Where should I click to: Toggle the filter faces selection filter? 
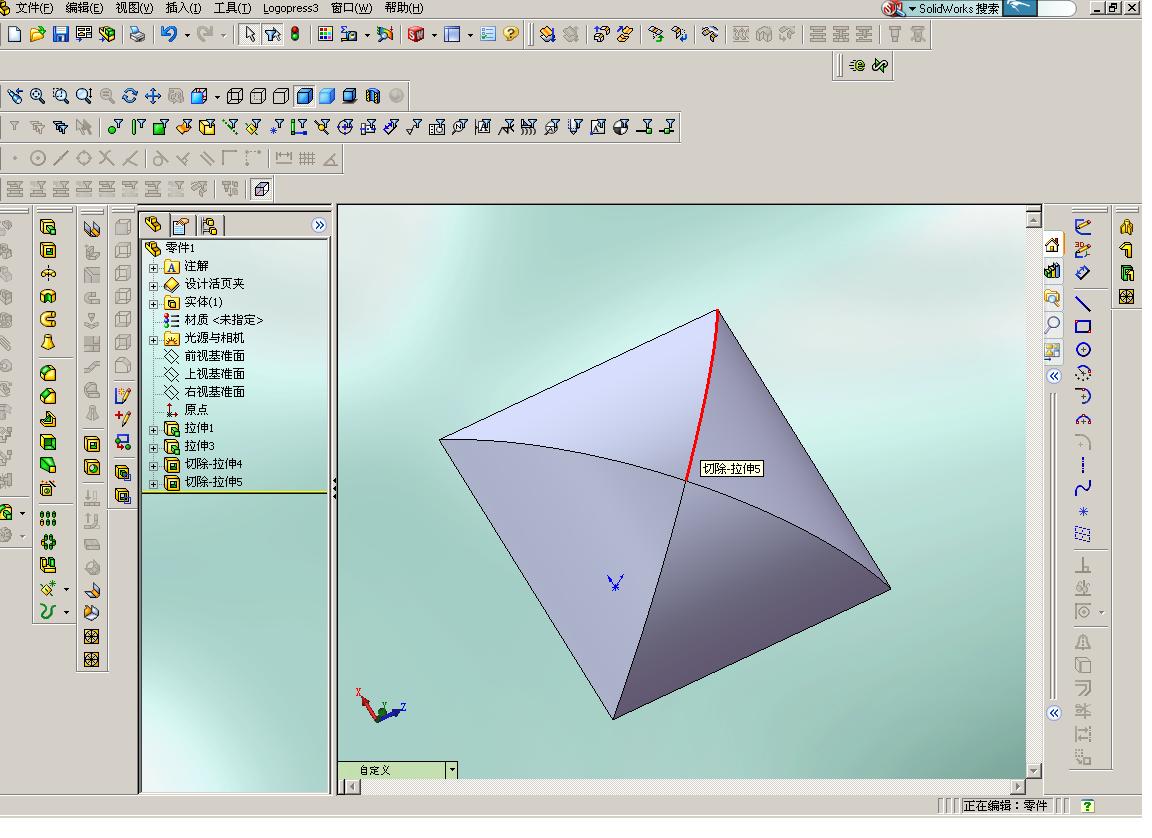[161, 127]
